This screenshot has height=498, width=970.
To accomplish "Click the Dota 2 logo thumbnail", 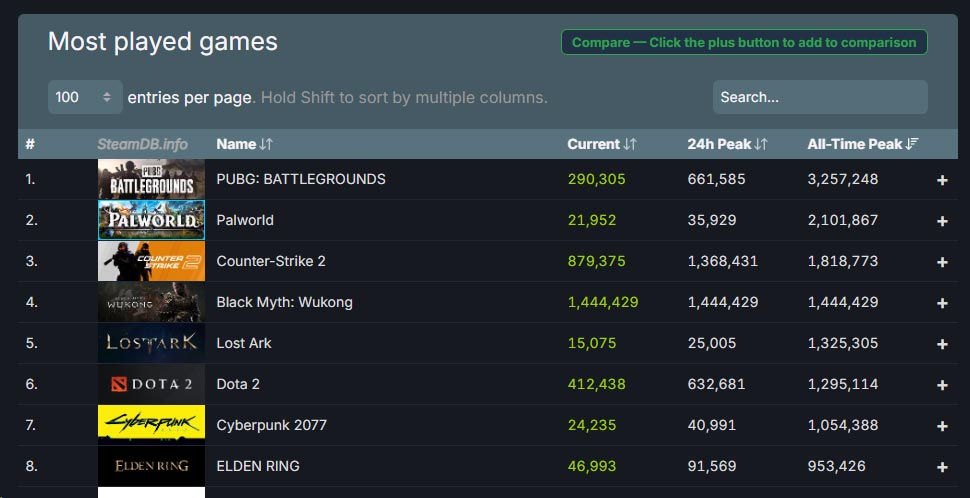I will click(151, 384).
